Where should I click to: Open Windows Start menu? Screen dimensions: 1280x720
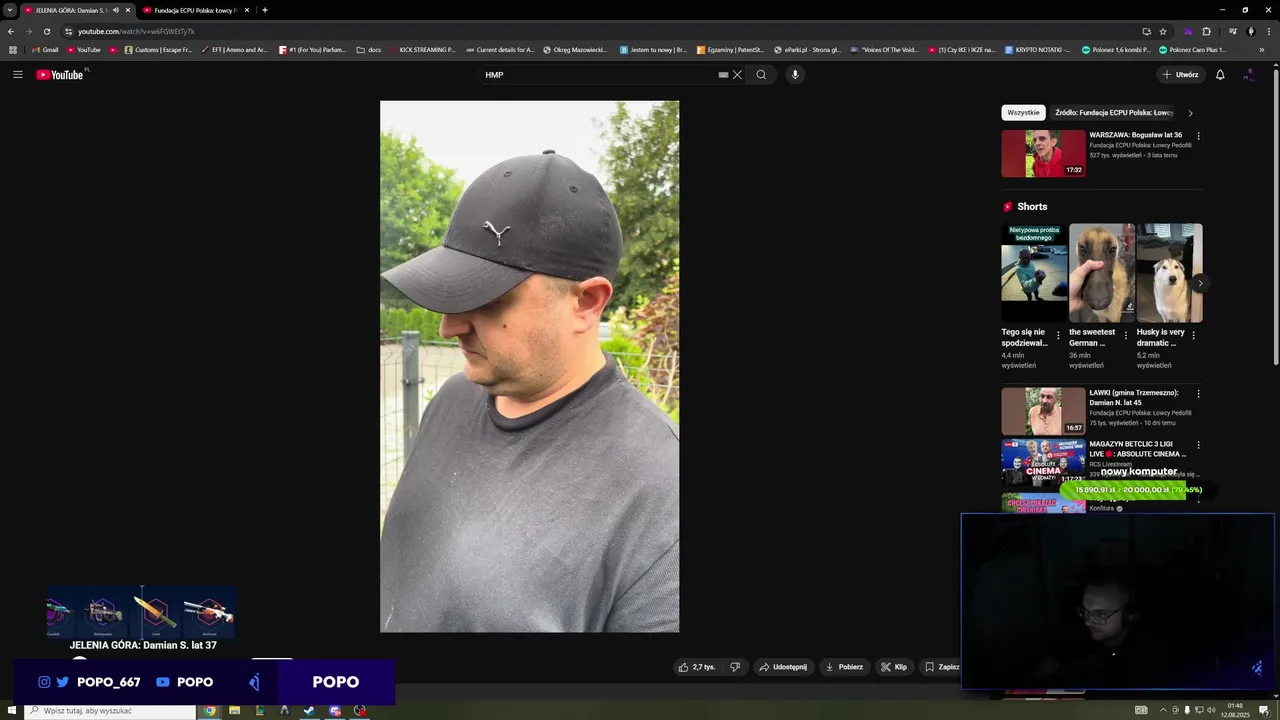pos(10,711)
